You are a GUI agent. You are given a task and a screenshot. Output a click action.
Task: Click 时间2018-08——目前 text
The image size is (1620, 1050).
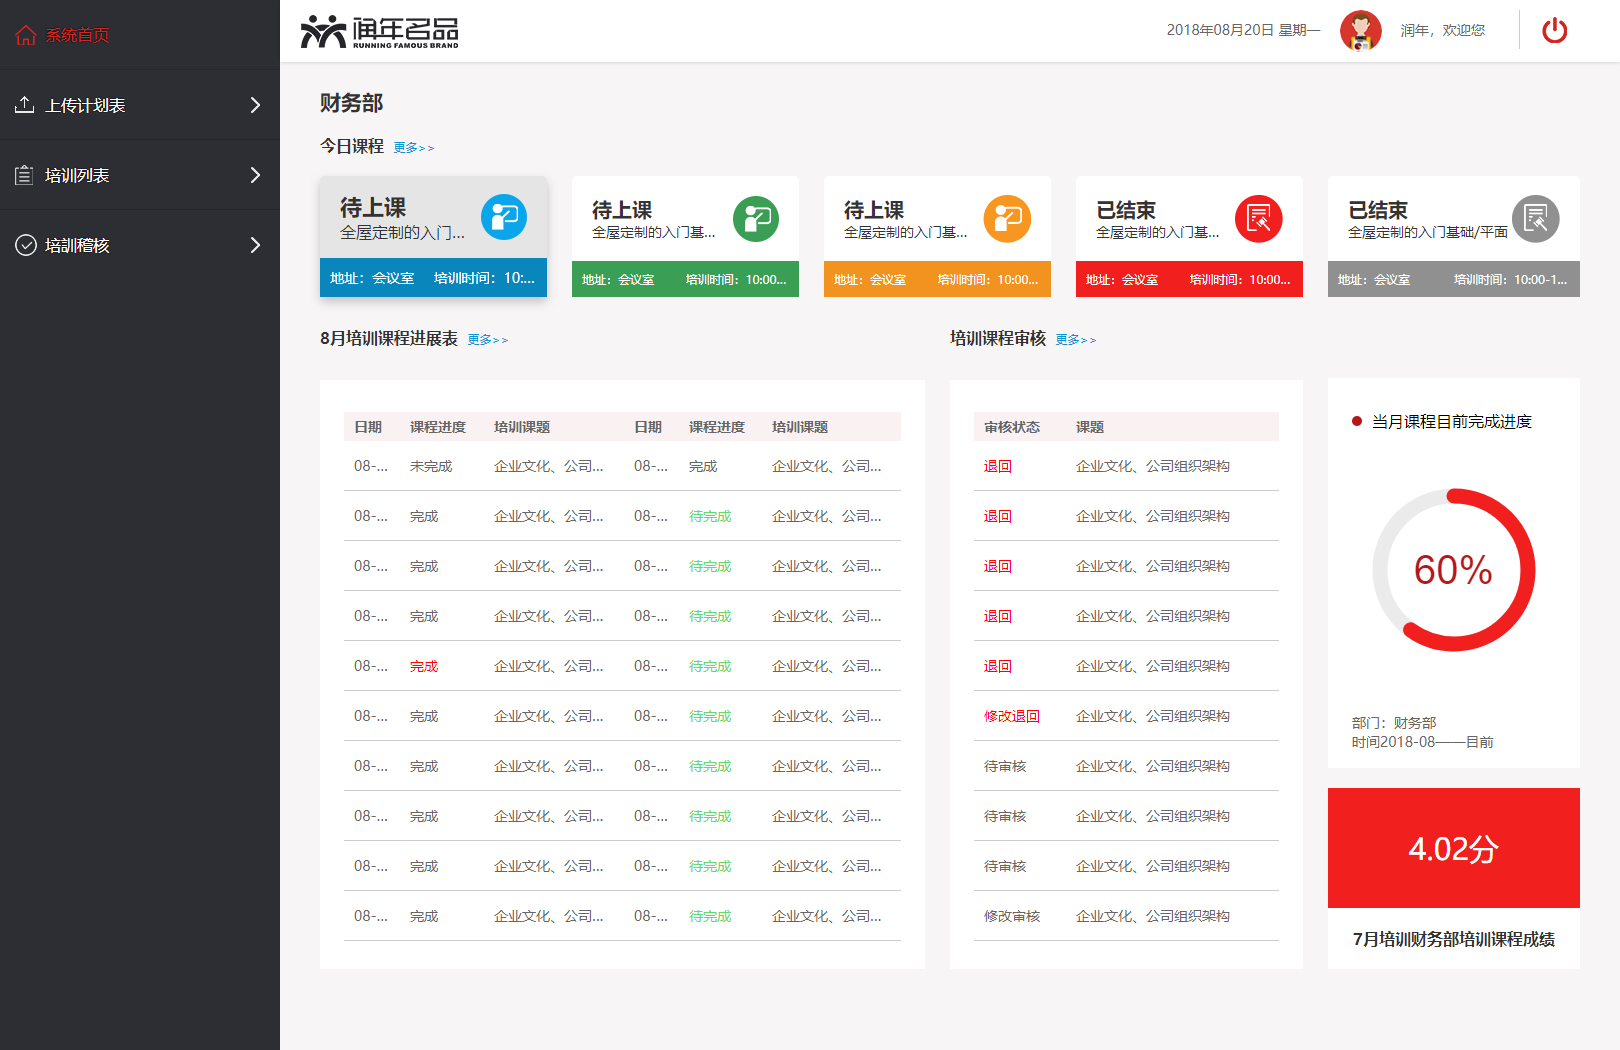pos(1423,742)
